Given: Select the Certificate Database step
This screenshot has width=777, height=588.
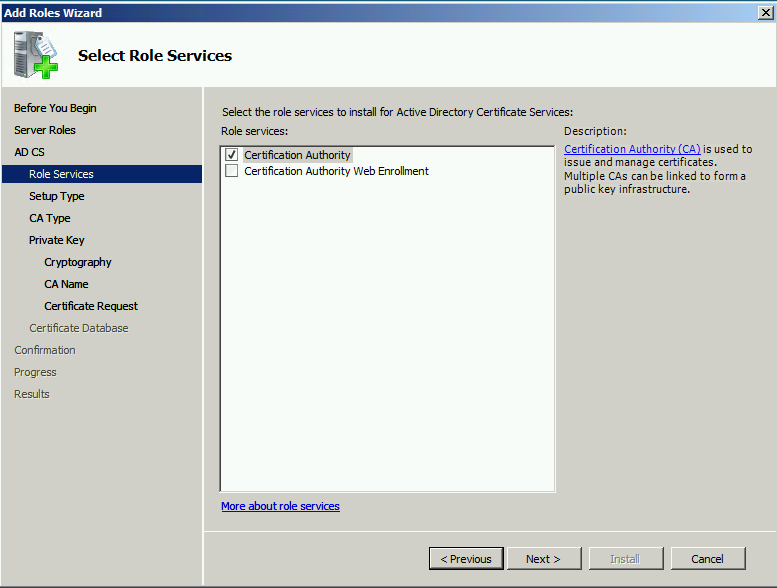Looking at the screenshot, I should click(78, 328).
